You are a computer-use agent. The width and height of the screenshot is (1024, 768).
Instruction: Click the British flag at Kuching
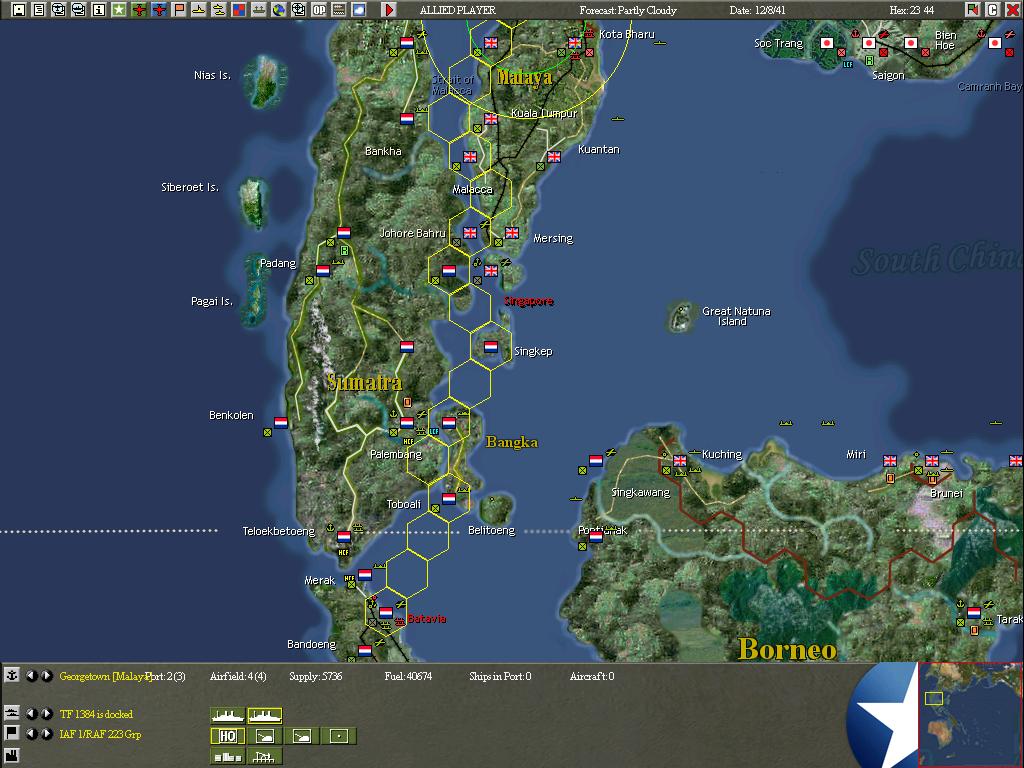point(680,460)
